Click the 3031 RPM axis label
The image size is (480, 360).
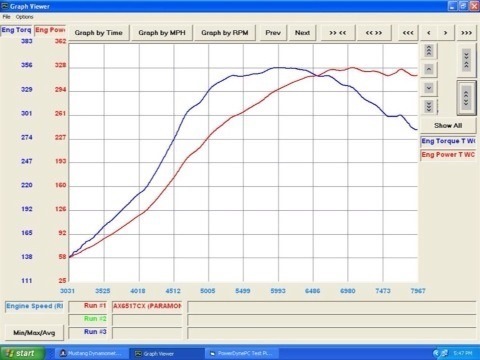point(67,291)
